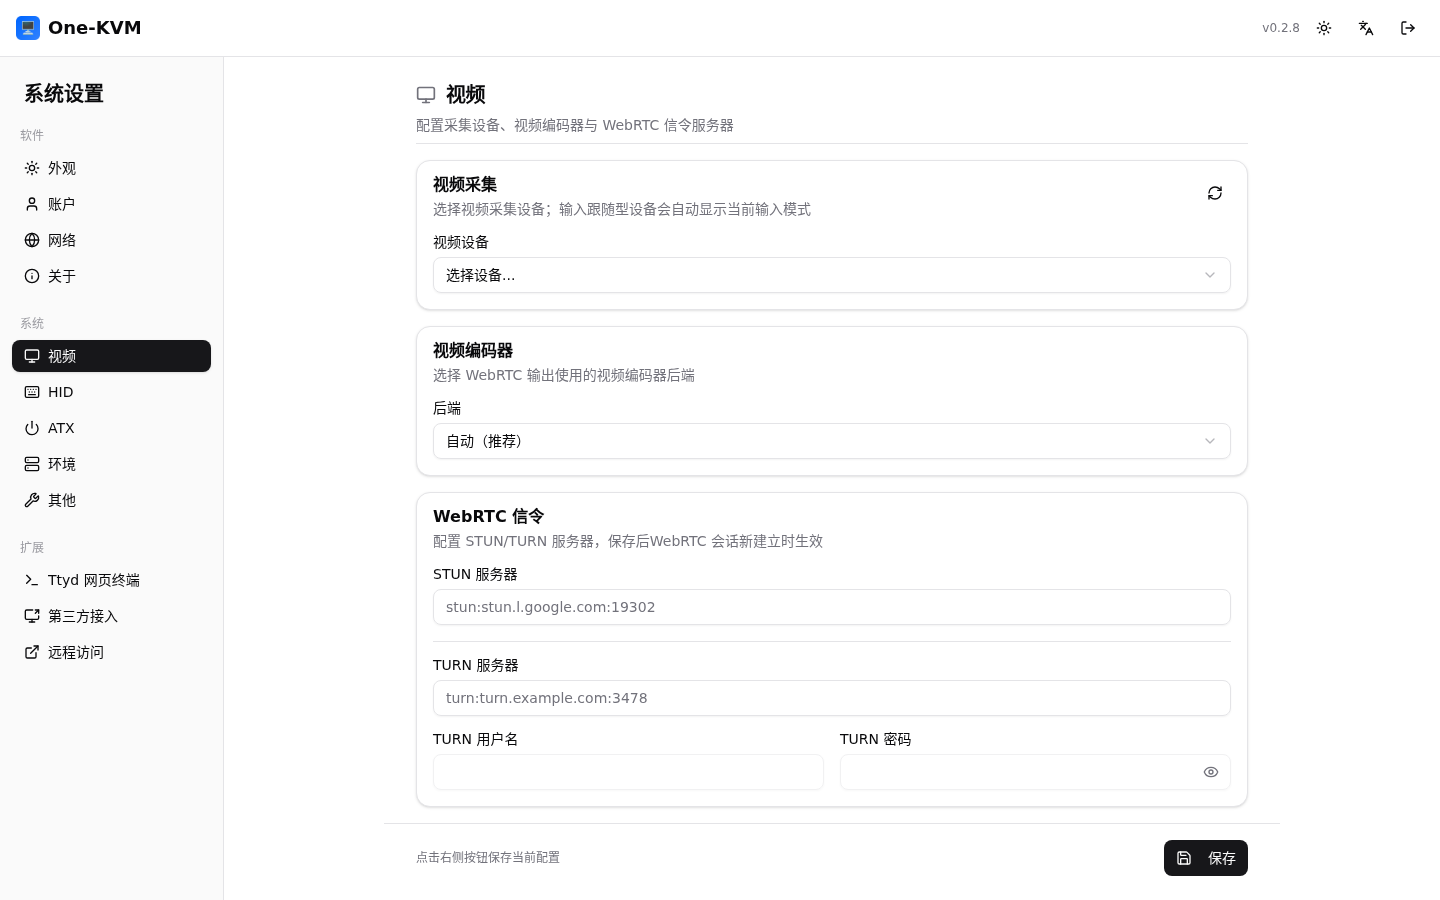Select the 视频 sidebar item
Screen dimensions: 1440x900
click(111, 356)
